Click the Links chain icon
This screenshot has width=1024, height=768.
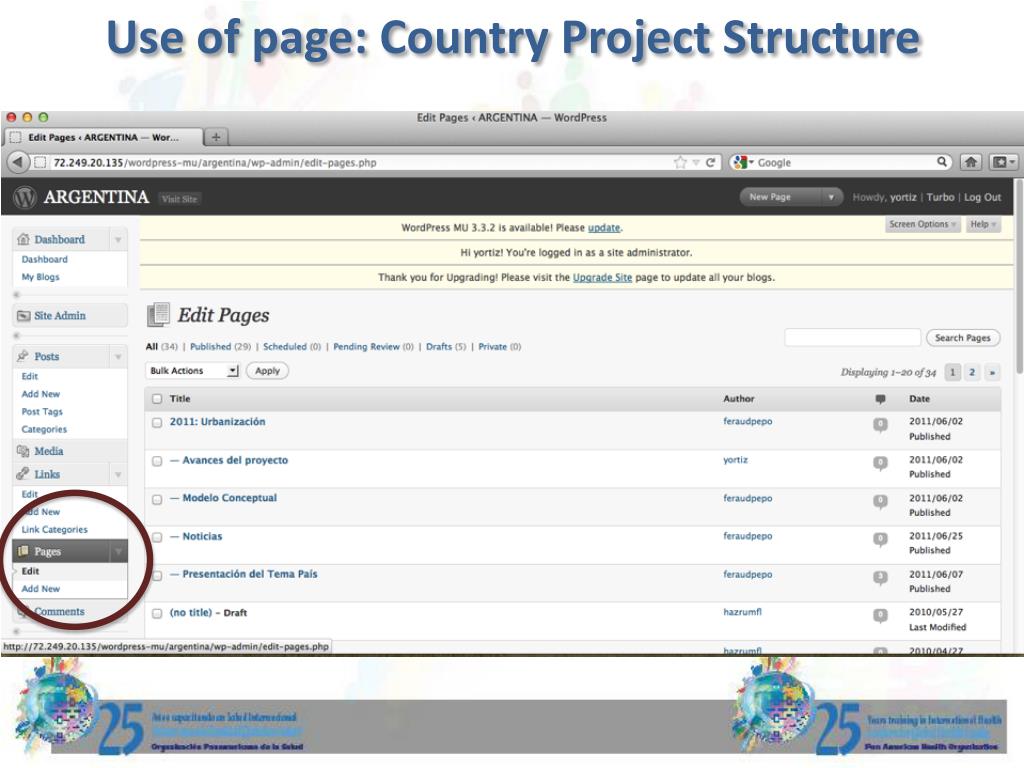[24, 473]
